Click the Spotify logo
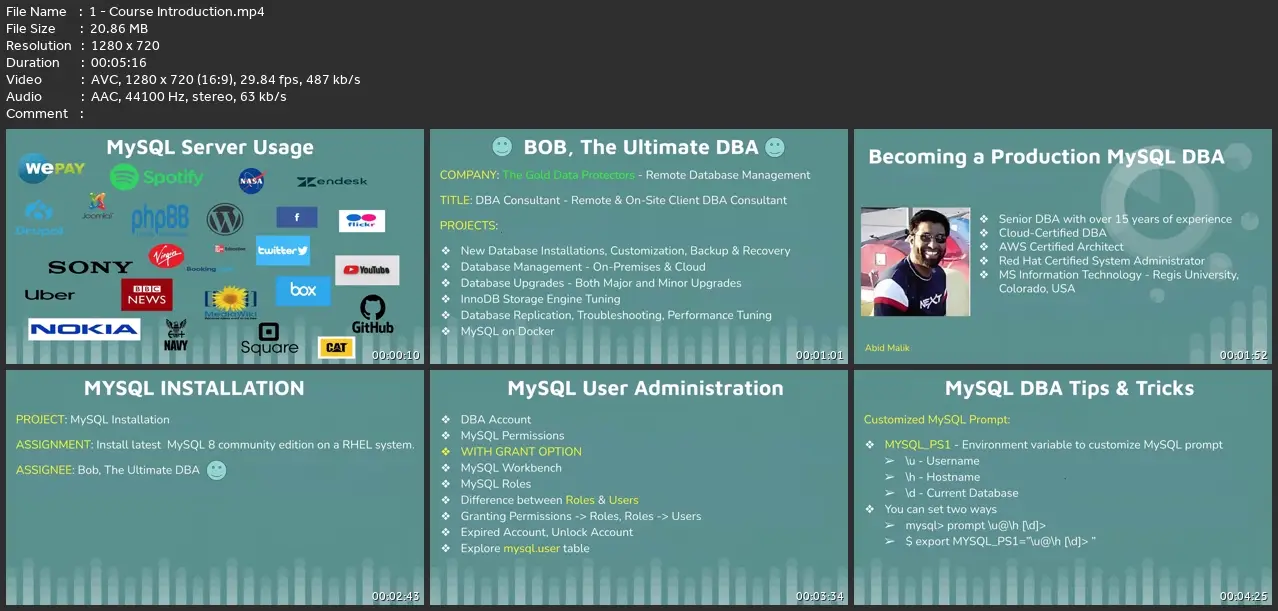Image resolution: width=1278 pixels, height=611 pixels. 156,178
